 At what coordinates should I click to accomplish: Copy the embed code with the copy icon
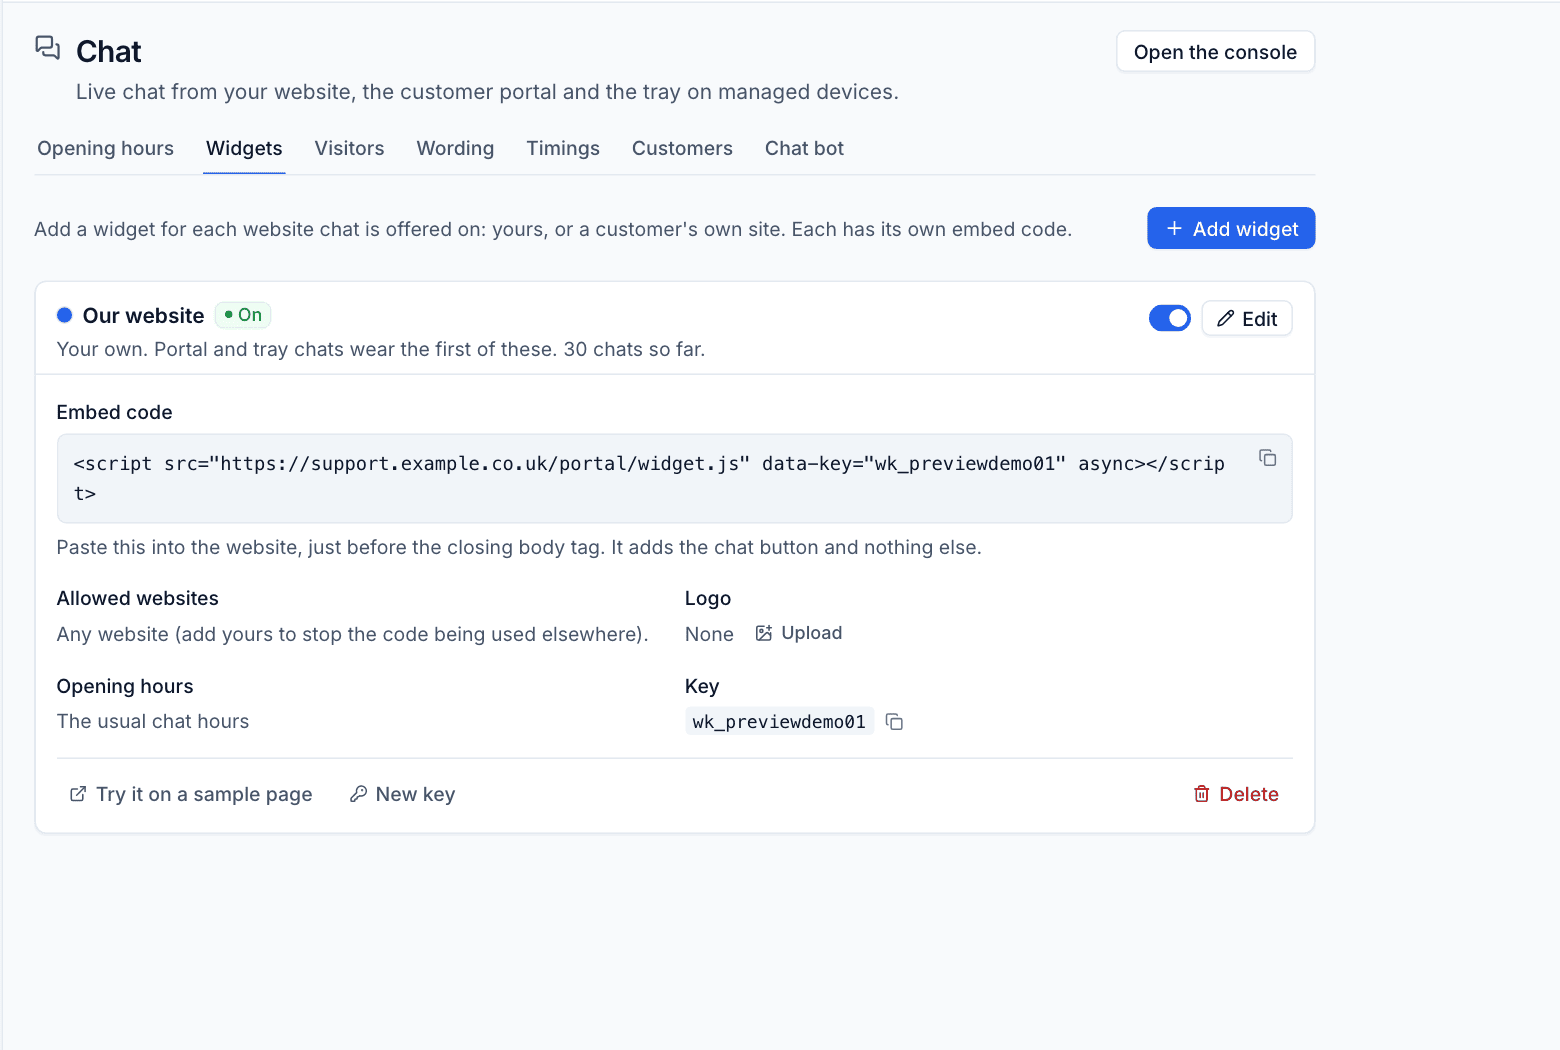pyautogui.click(x=1267, y=458)
